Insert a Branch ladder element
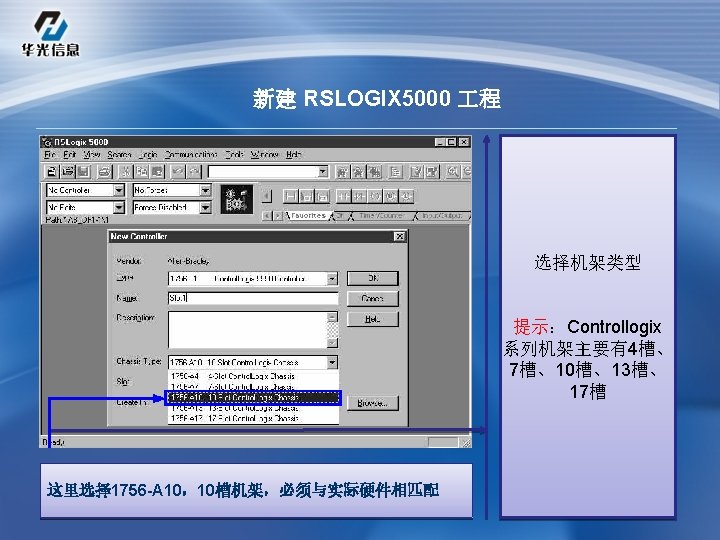Image resolution: width=720 pixels, height=540 pixels. tap(307, 197)
